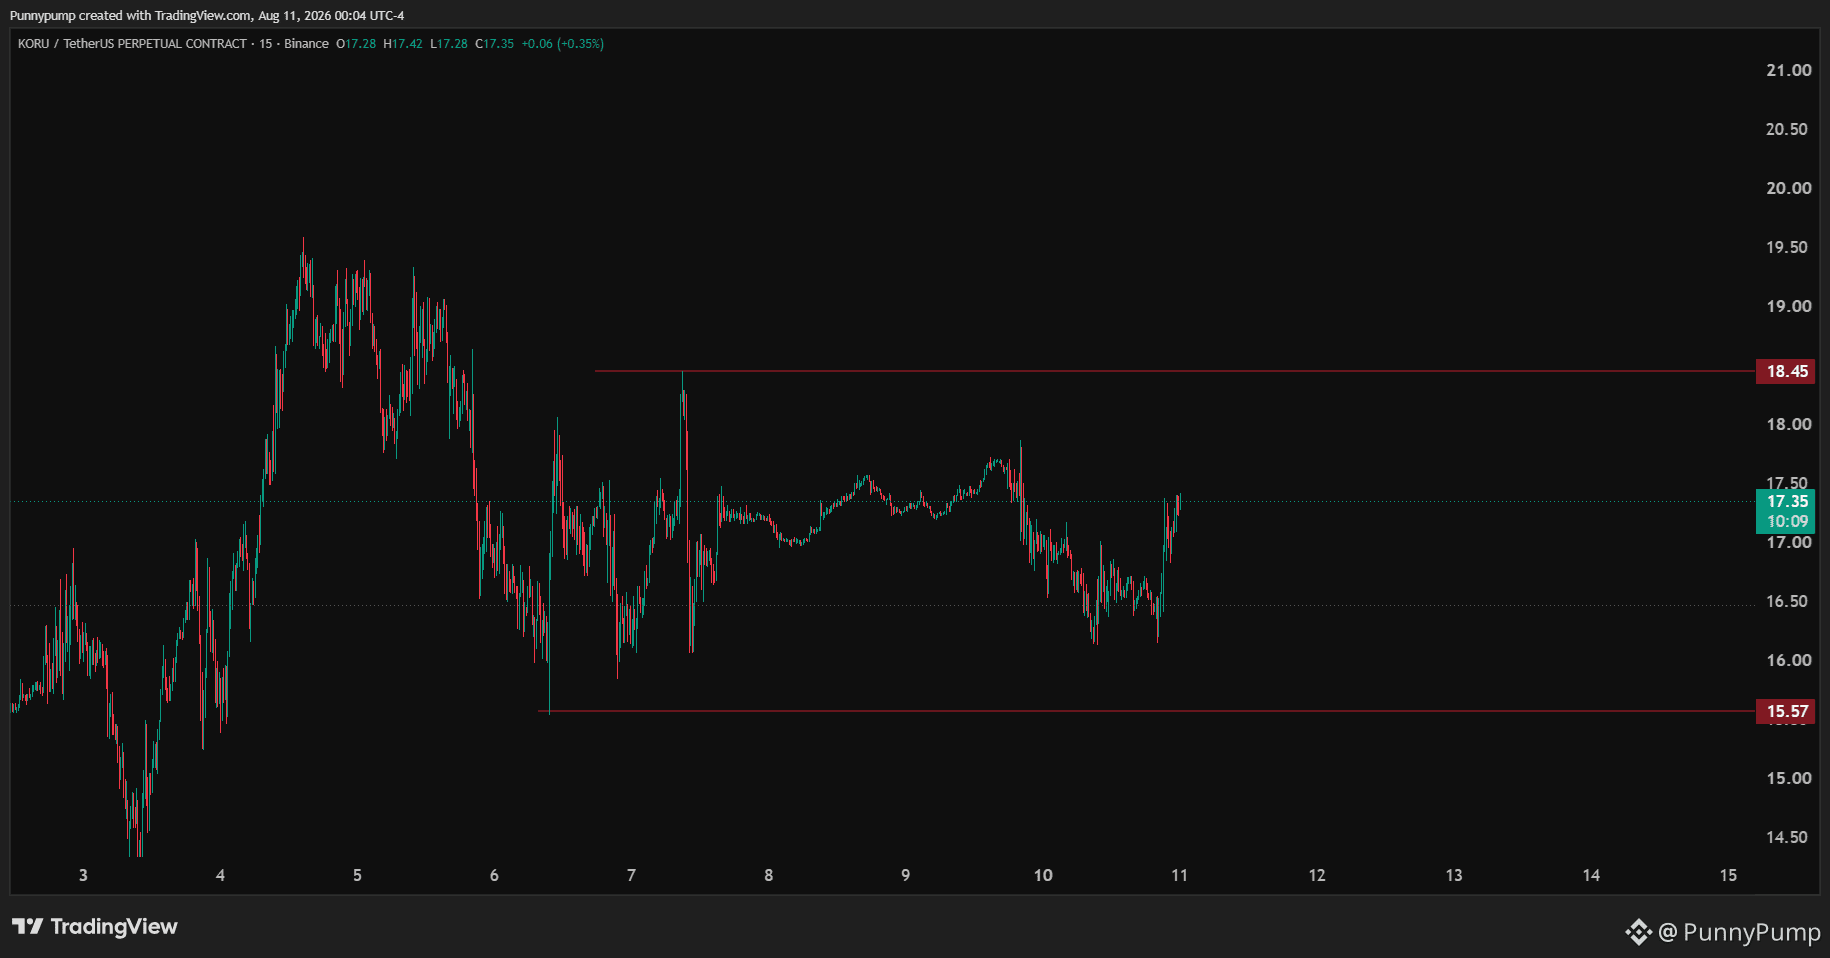Click date 14 on the time axis
This screenshot has height=958, width=1830.
1591,875
